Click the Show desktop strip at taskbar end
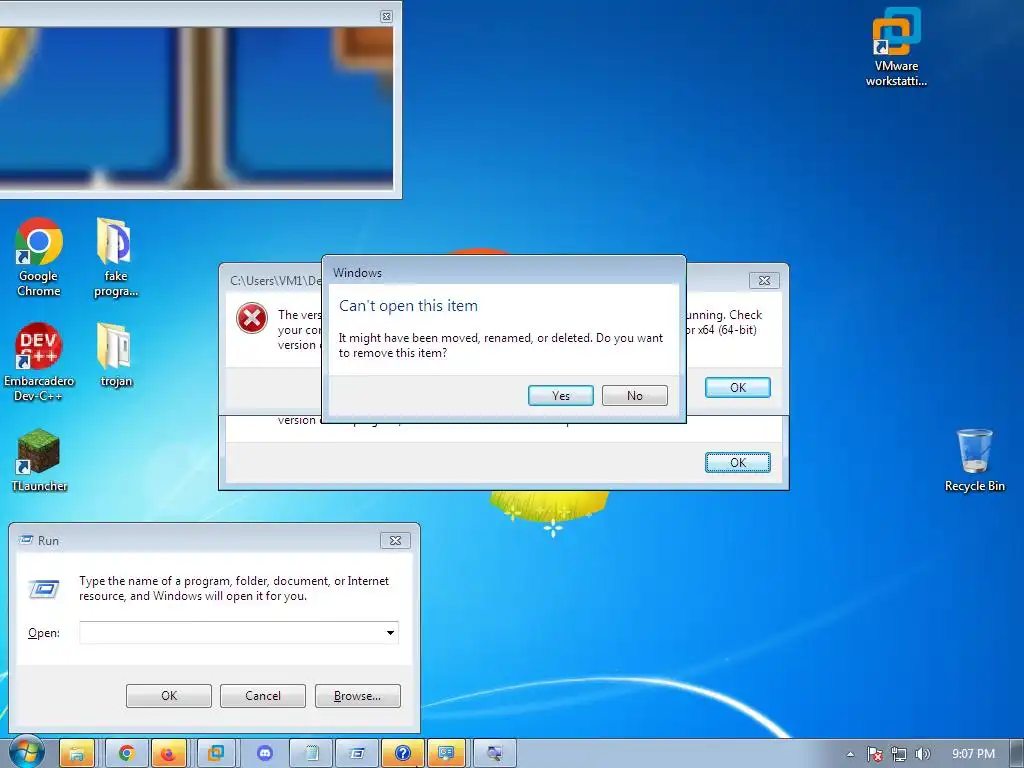Viewport: 1024px width, 768px height. pyautogui.click(x=1017, y=753)
